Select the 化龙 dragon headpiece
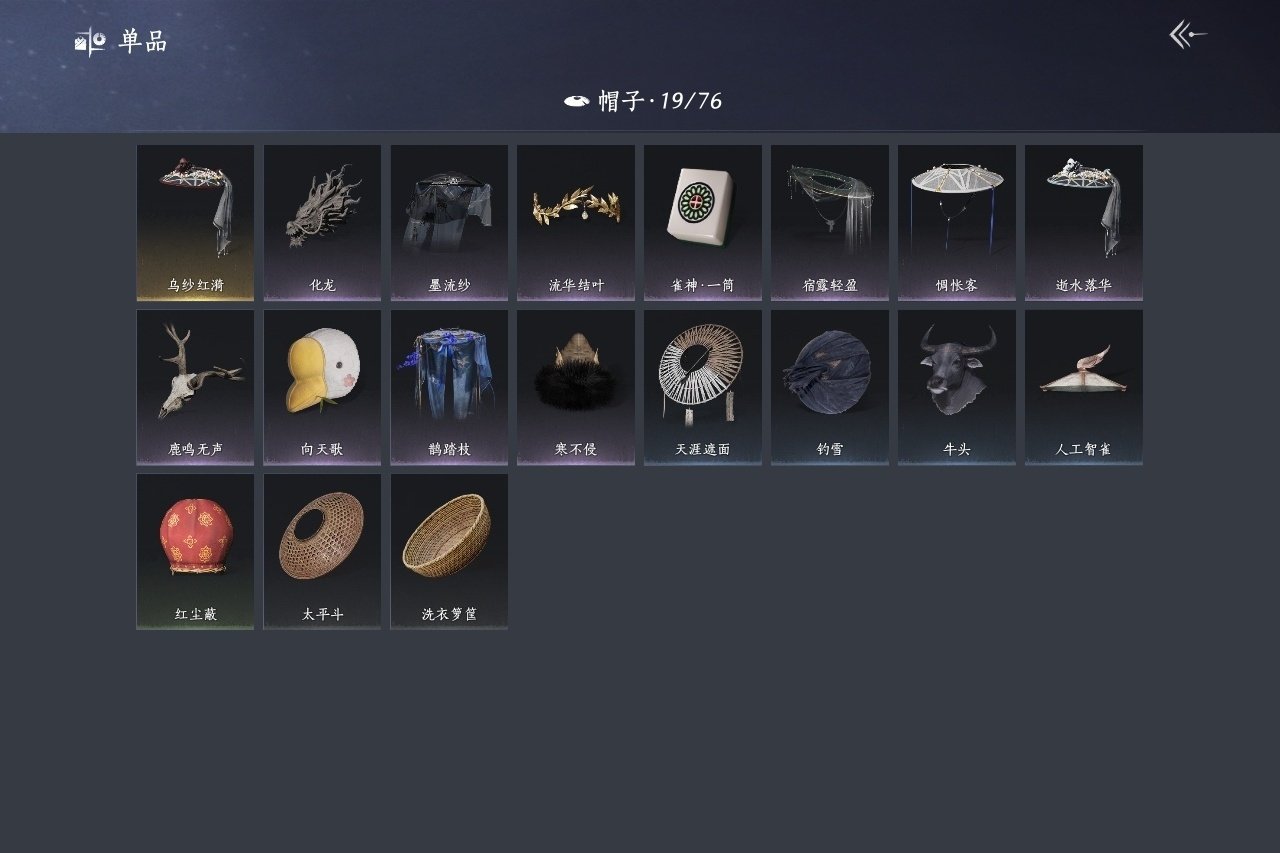 tap(322, 223)
